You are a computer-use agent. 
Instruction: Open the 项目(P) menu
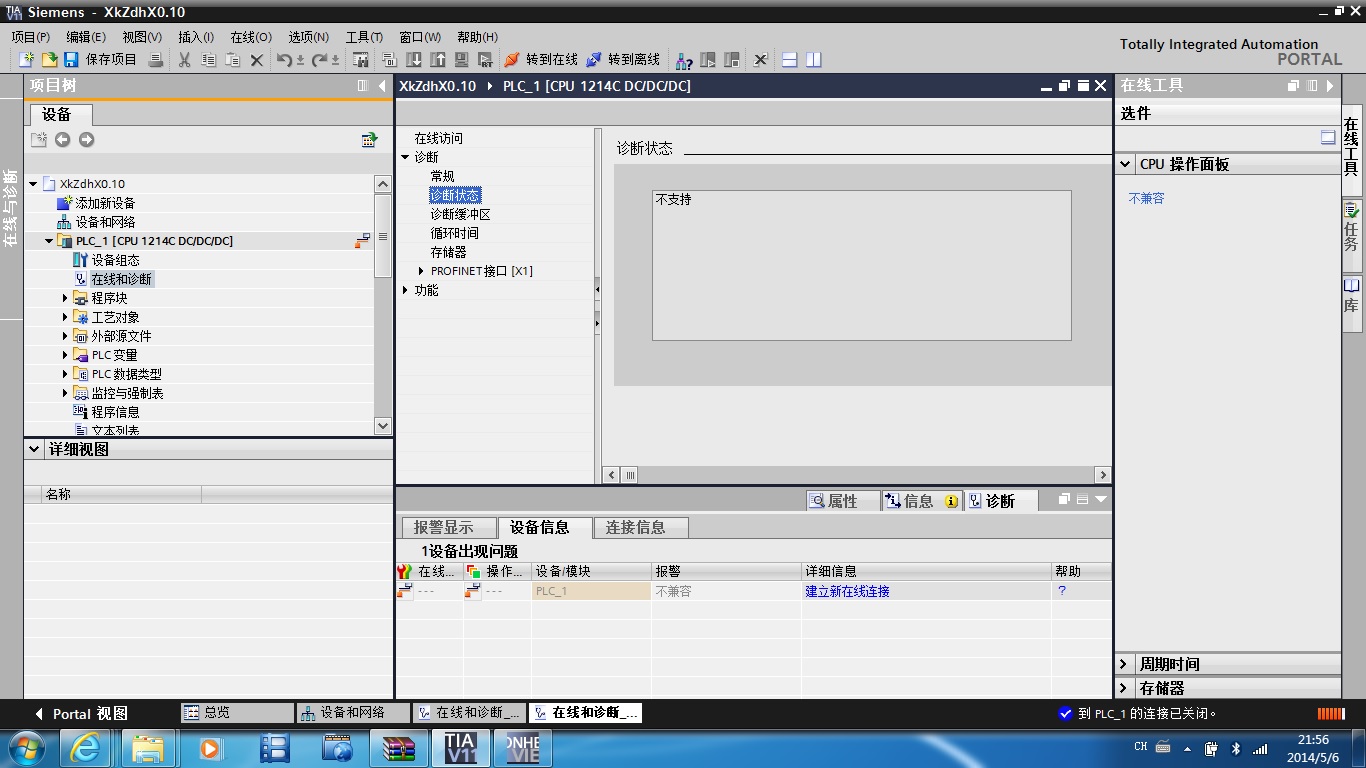point(31,37)
